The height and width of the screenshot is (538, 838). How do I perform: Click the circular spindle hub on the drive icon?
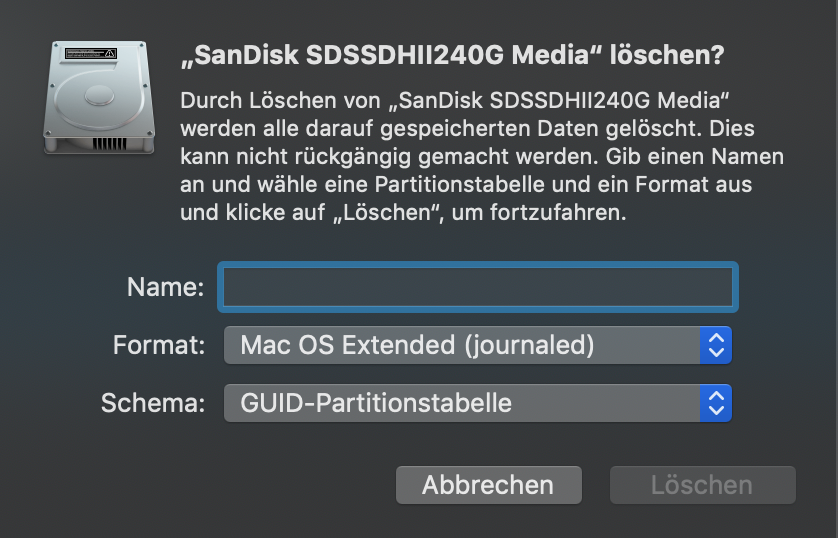coord(99,97)
